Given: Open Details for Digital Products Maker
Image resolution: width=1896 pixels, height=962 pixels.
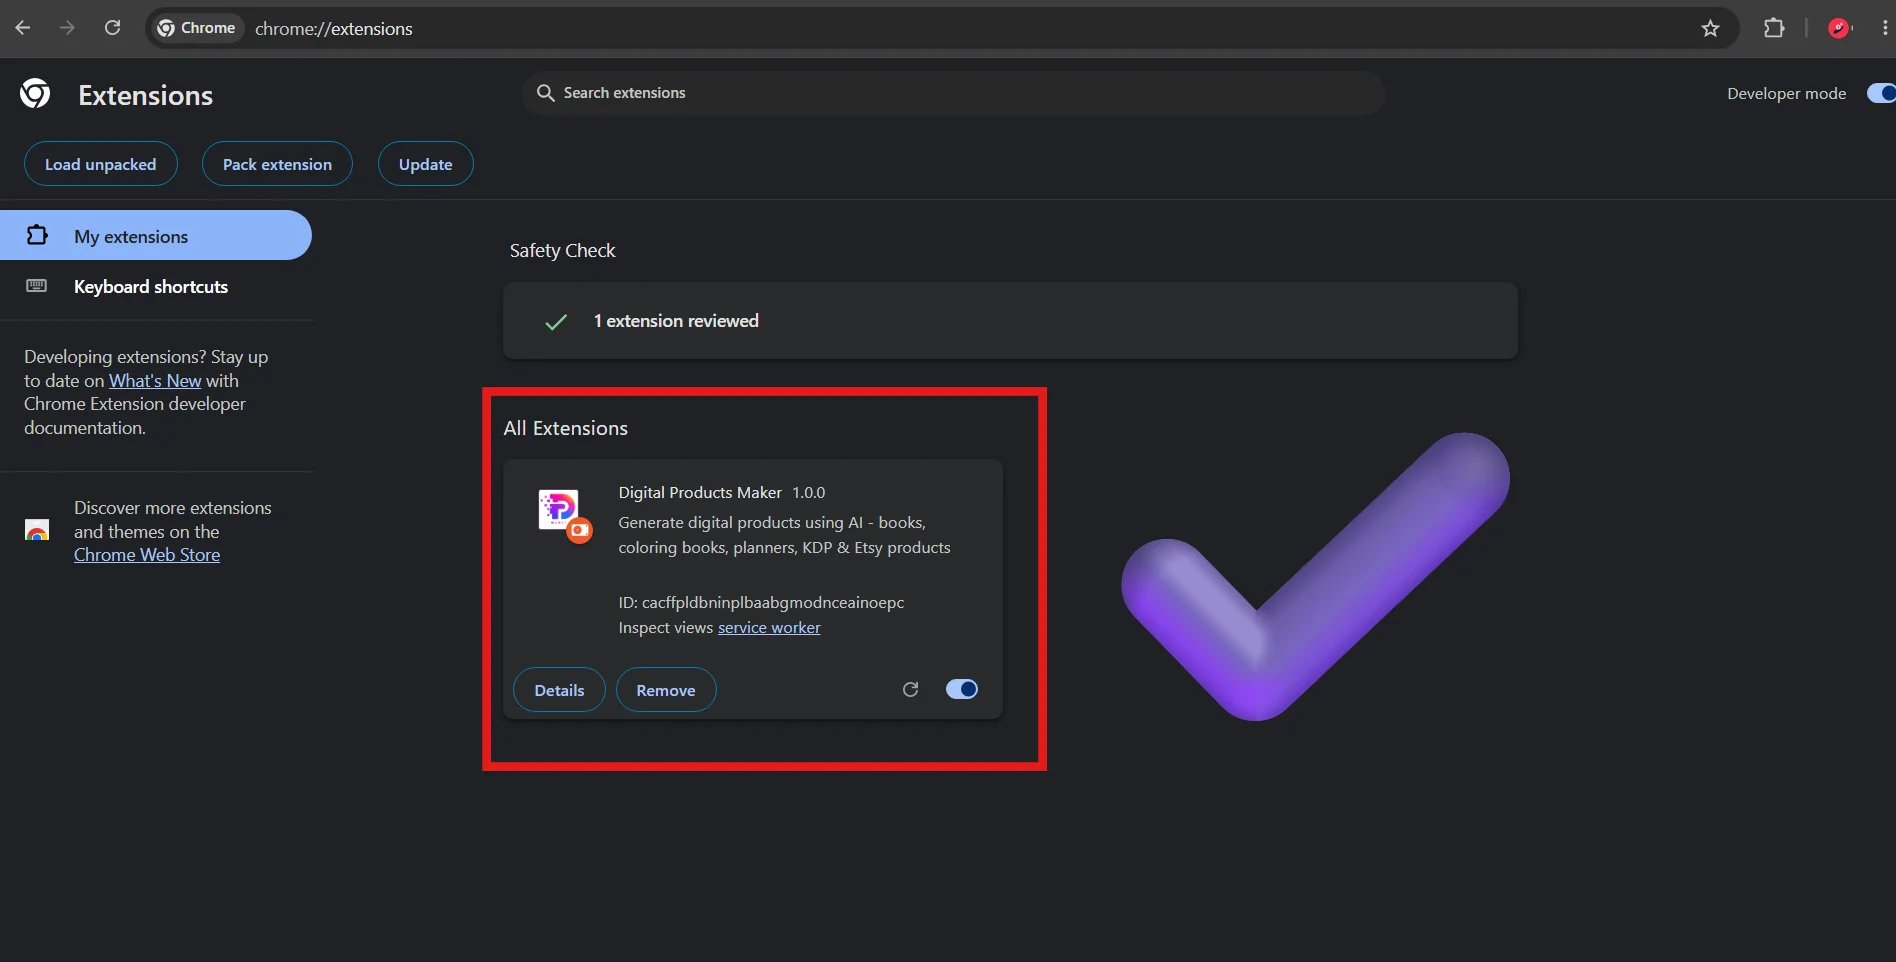Looking at the screenshot, I should (559, 690).
